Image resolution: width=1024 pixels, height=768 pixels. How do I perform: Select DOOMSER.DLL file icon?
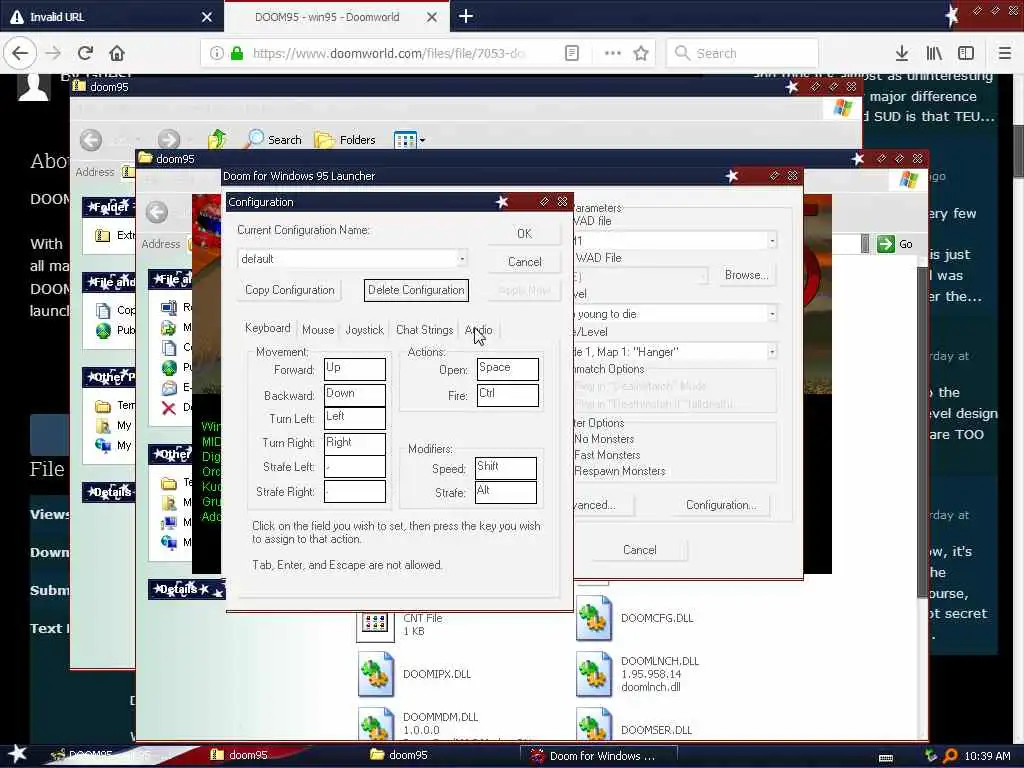594,724
